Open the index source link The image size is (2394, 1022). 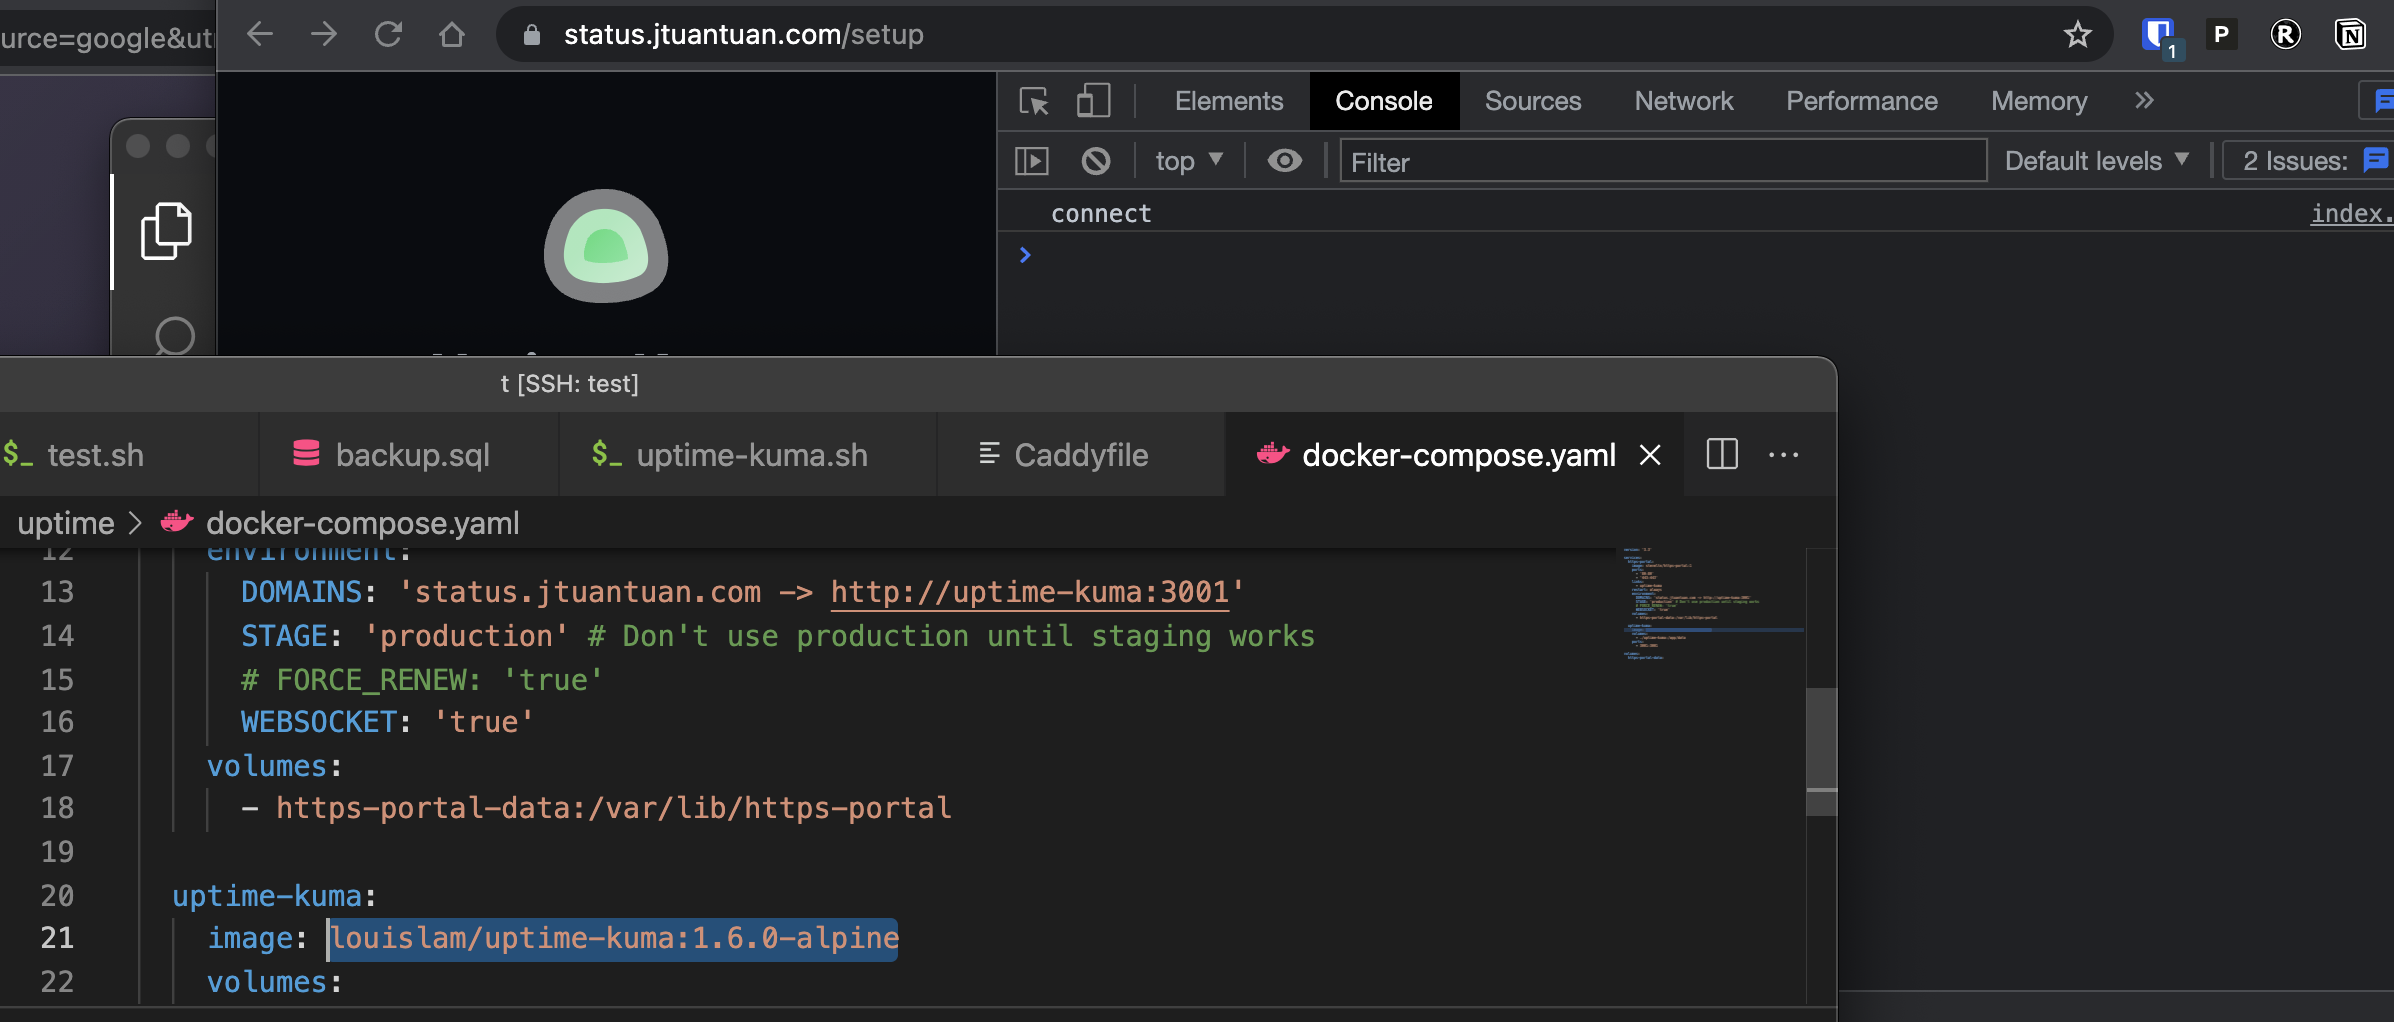tap(2351, 213)
